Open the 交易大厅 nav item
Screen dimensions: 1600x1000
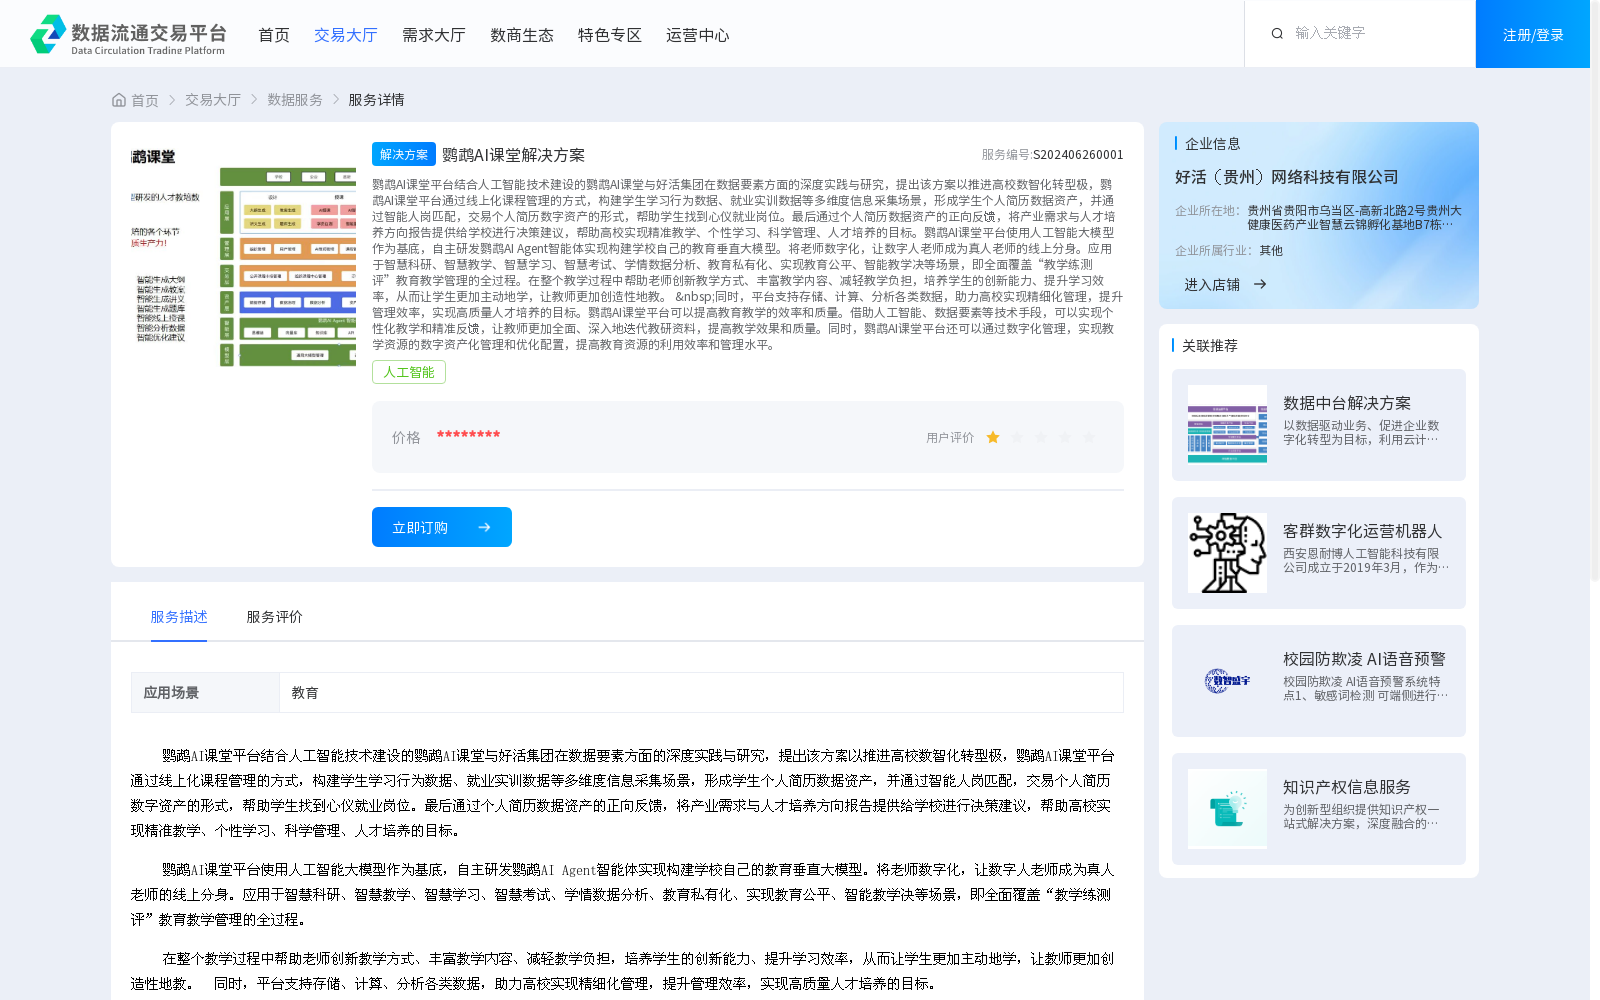click(x=346, y=35)
